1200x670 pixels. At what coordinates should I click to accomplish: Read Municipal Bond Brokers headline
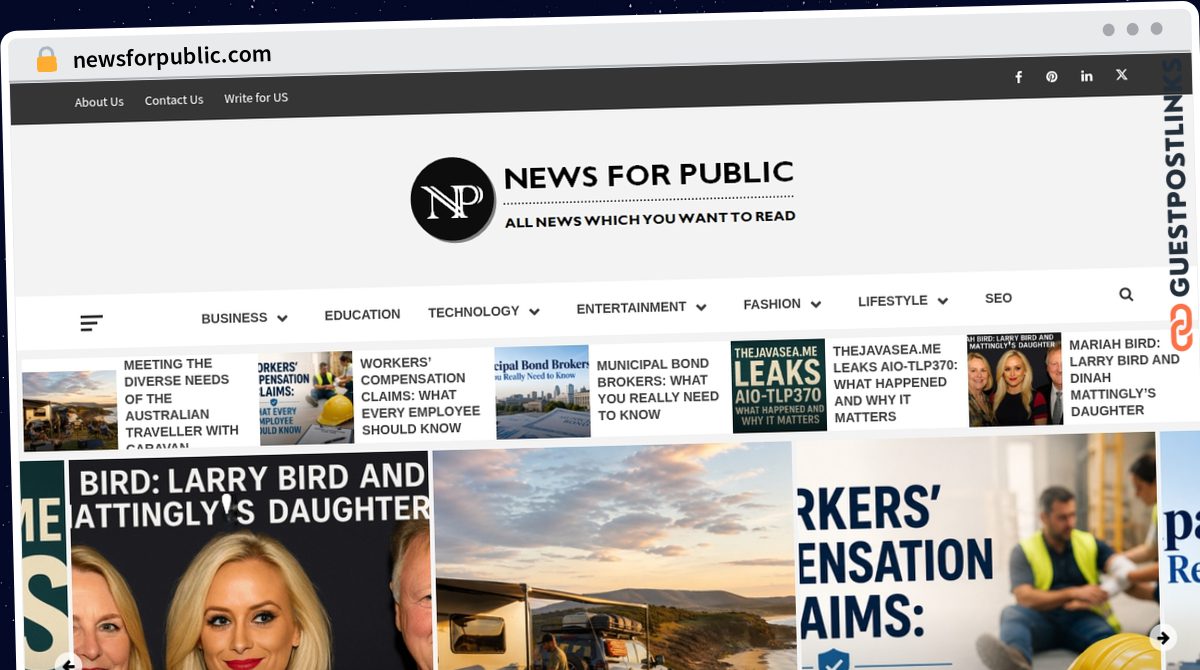[658, 389]
